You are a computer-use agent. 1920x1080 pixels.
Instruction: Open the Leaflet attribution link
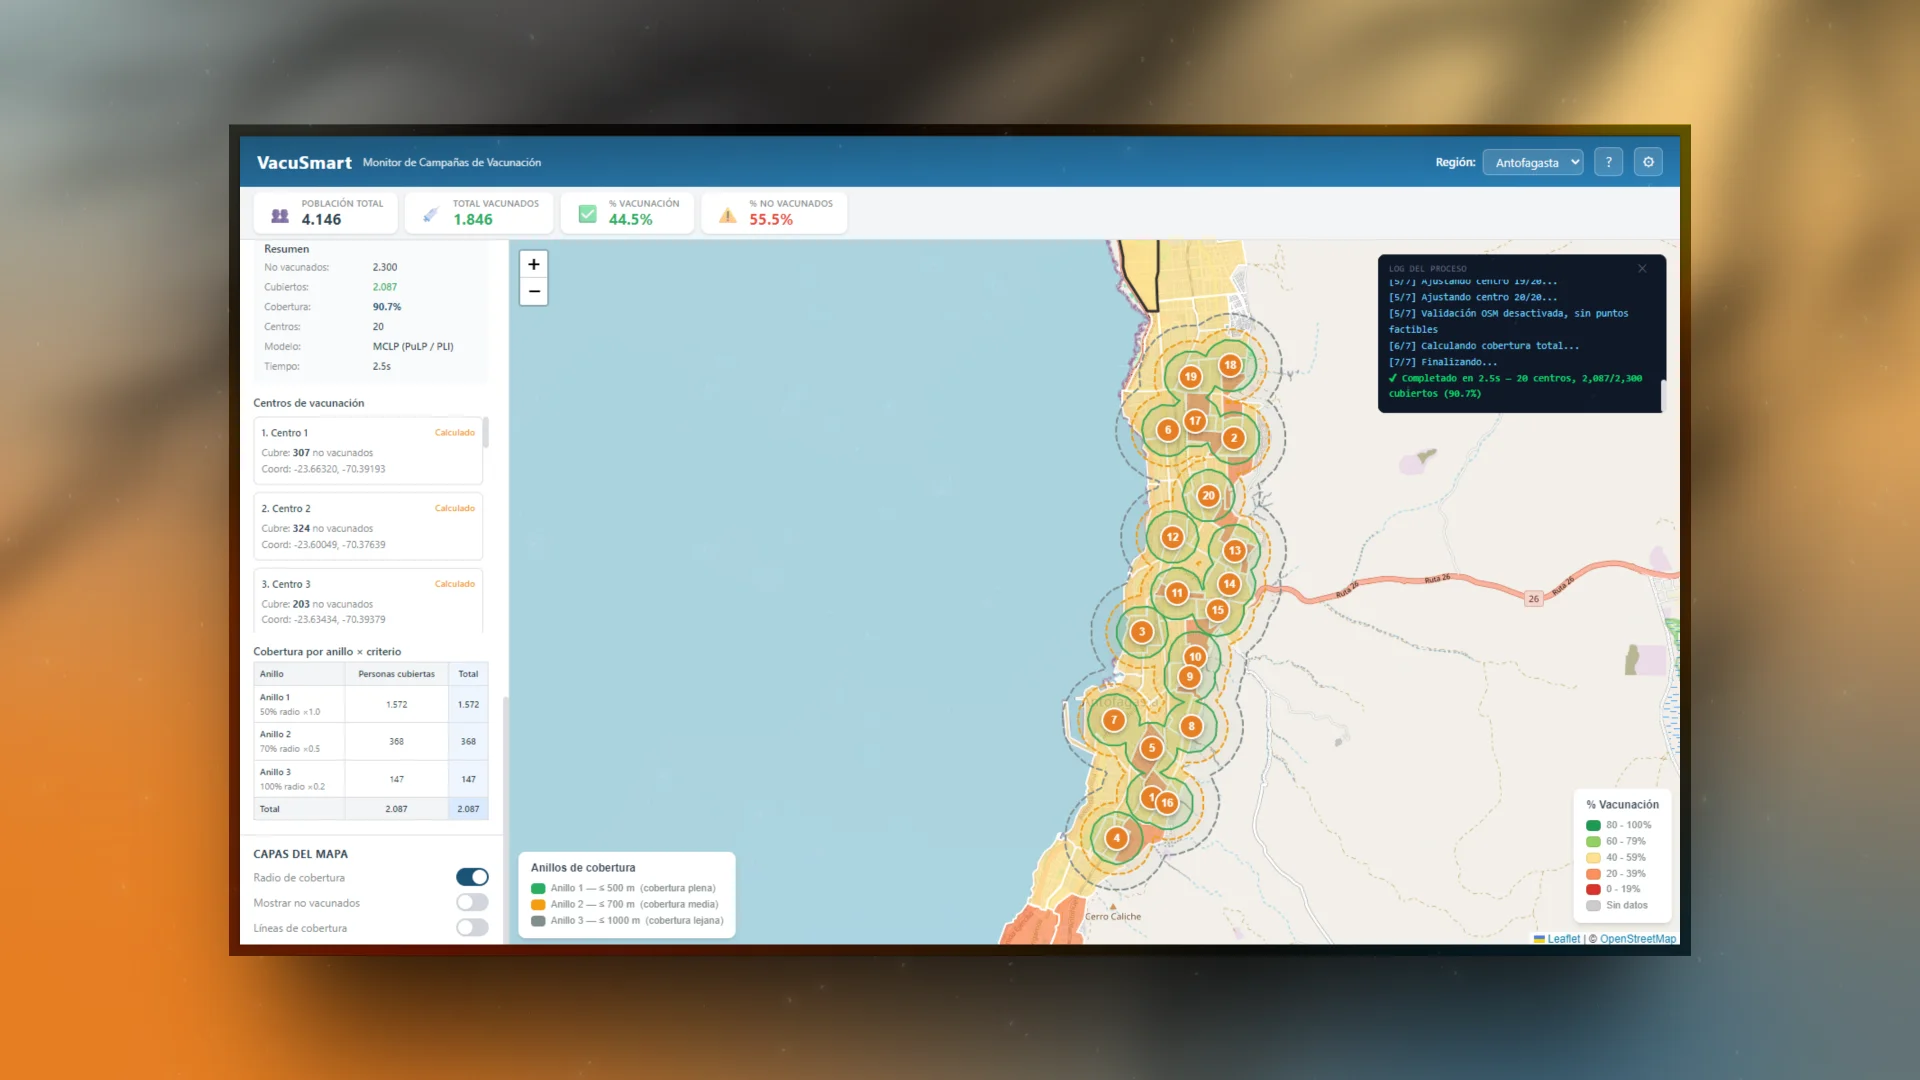click(x=1564, y=939)
